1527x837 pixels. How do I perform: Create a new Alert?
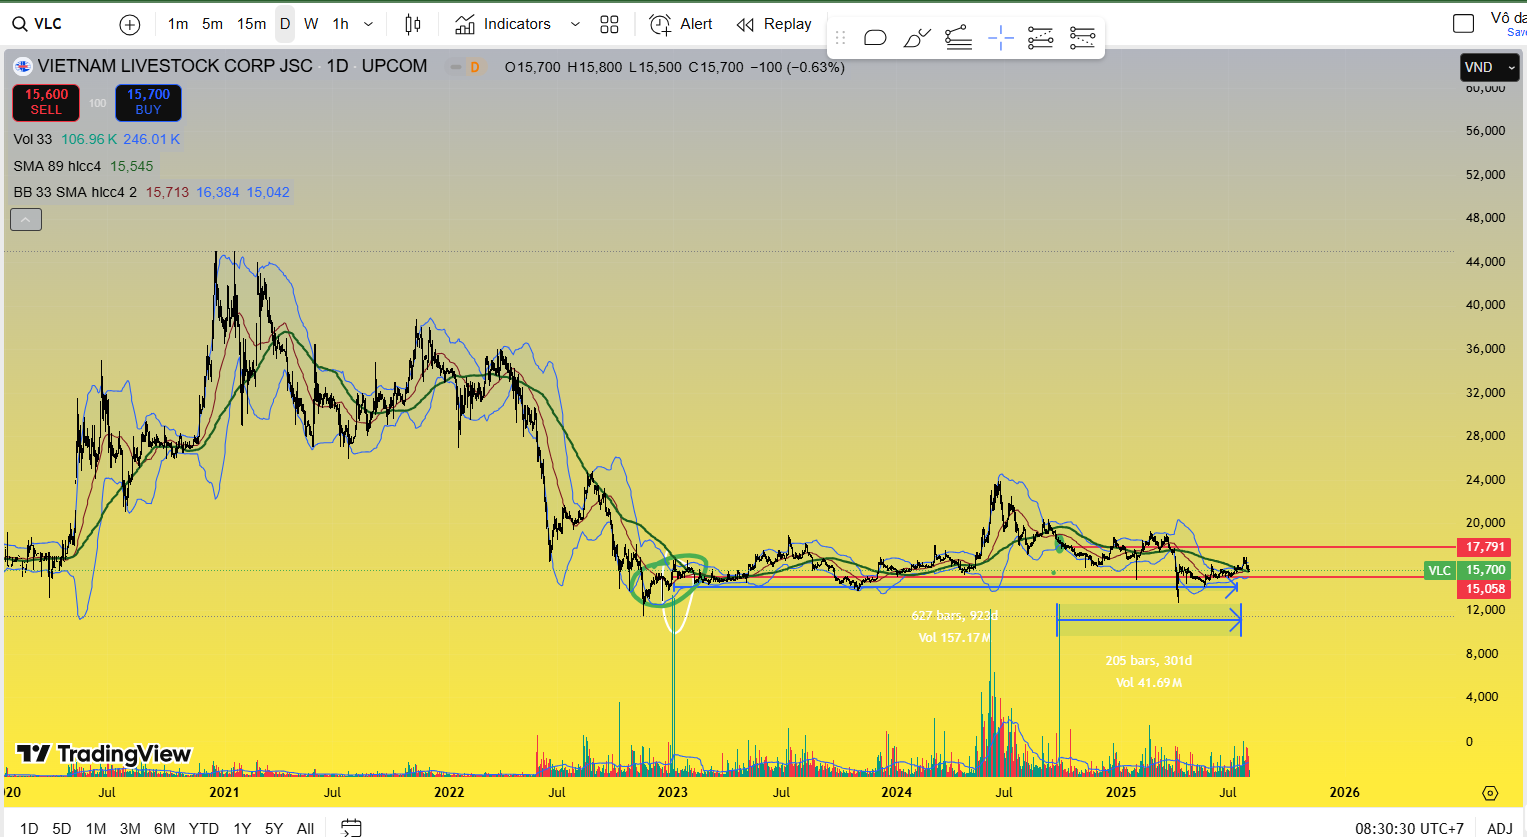pos(681,24)
